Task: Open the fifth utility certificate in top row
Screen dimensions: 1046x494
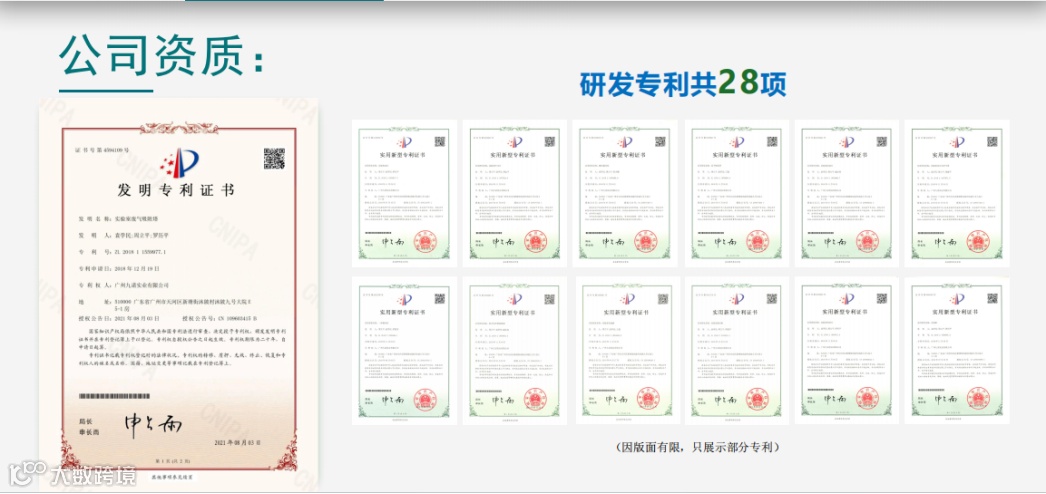Action: pos(847,193)
